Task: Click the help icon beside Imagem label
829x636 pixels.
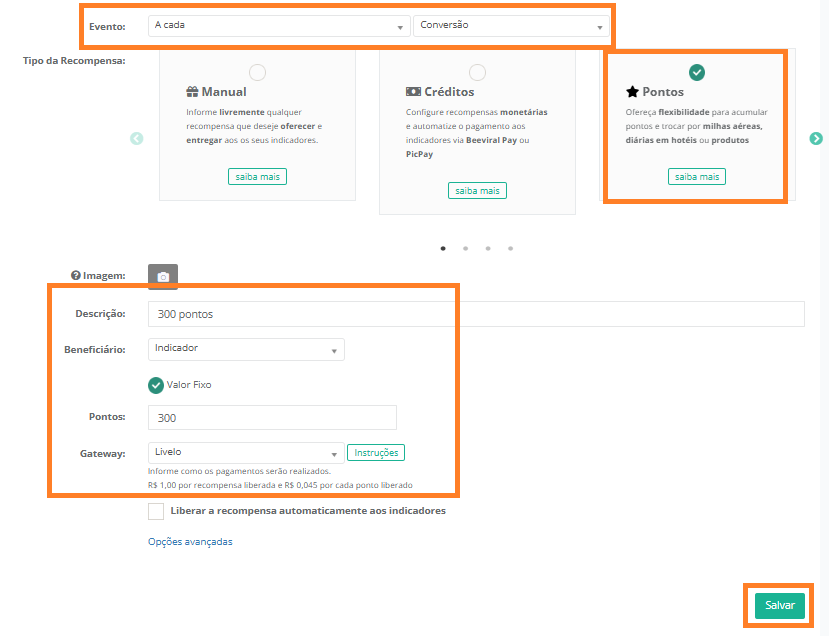Action: 76,275
